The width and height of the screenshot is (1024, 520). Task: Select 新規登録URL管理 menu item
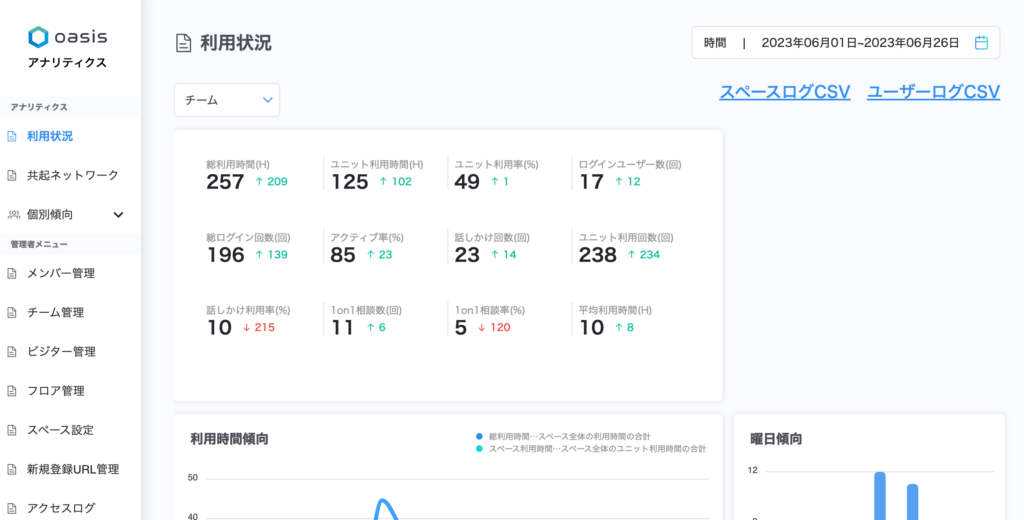(72, 468)
